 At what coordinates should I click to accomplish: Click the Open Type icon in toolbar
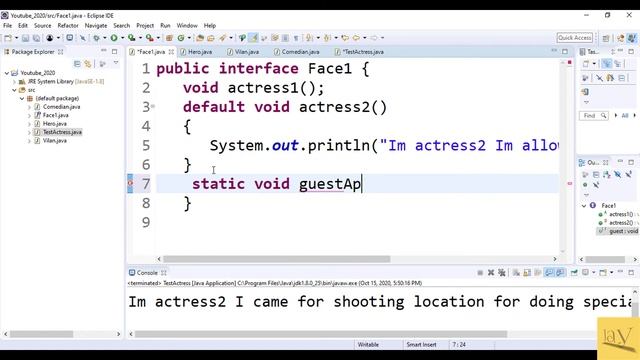pyautogui.click(x=200, y=38)
